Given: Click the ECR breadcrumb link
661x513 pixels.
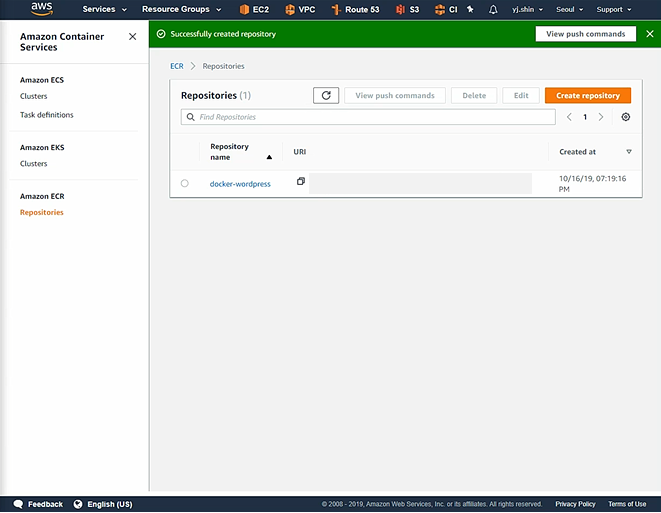Looking at the screenshot, I should 177,66.
